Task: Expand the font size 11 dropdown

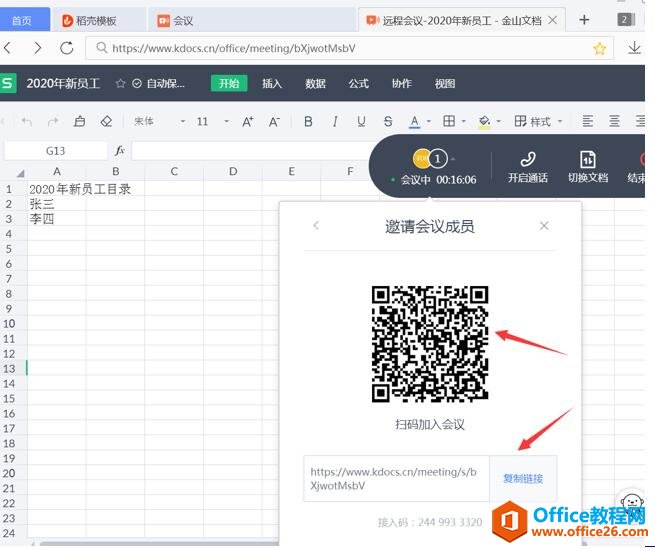Action: pyautogui.click(x=225, y=122)
